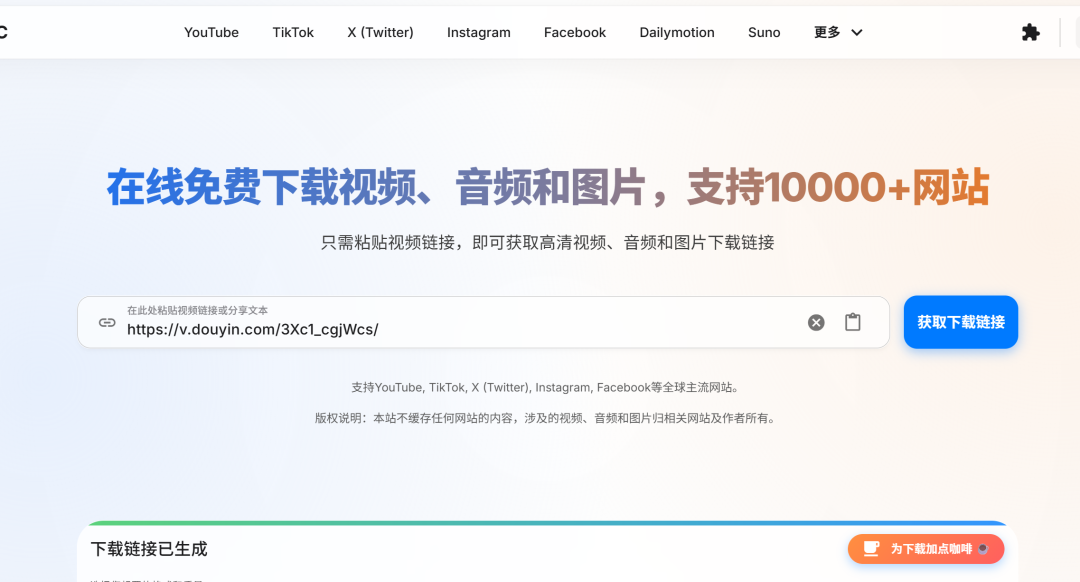This screenshot has height=582, width=1080.
Task: Click the 支持YouTube, TikTok supported sites text
Action: point(546,388)
